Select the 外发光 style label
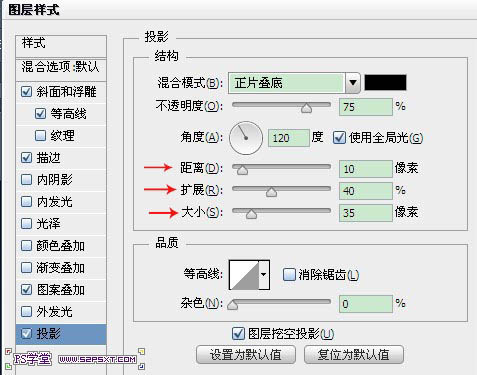477x375 pixels. point(54,312)
